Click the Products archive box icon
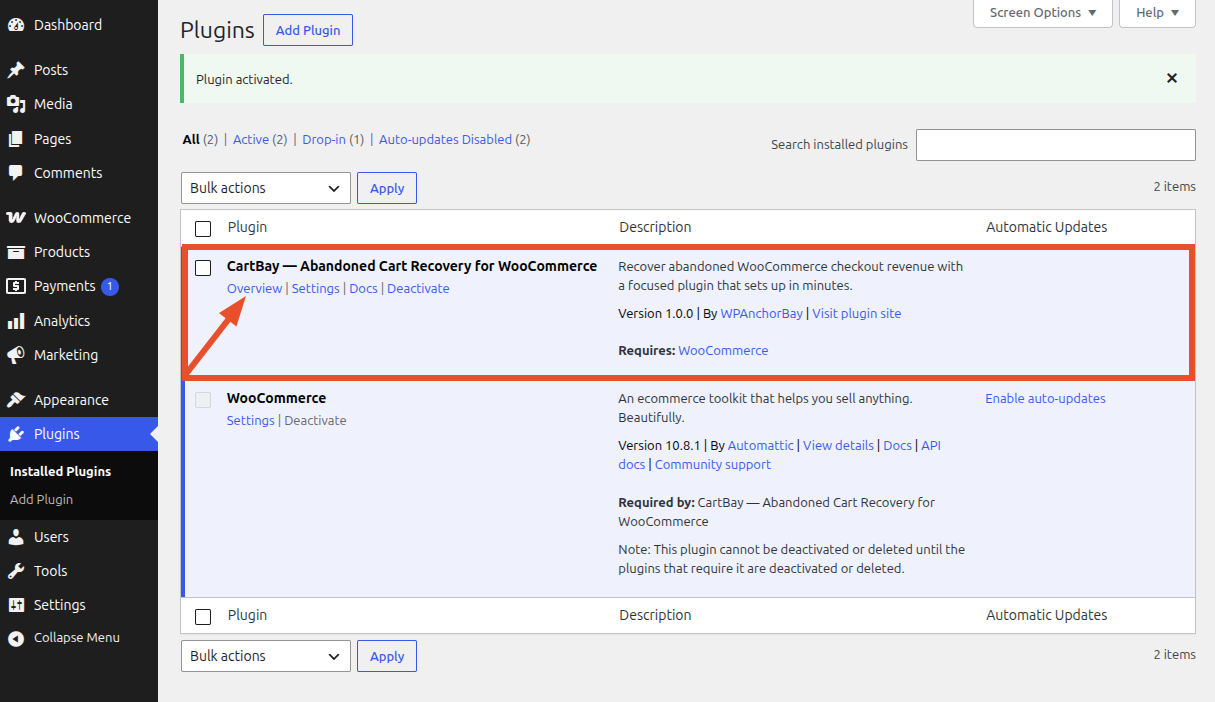 (x=16, y=252)
